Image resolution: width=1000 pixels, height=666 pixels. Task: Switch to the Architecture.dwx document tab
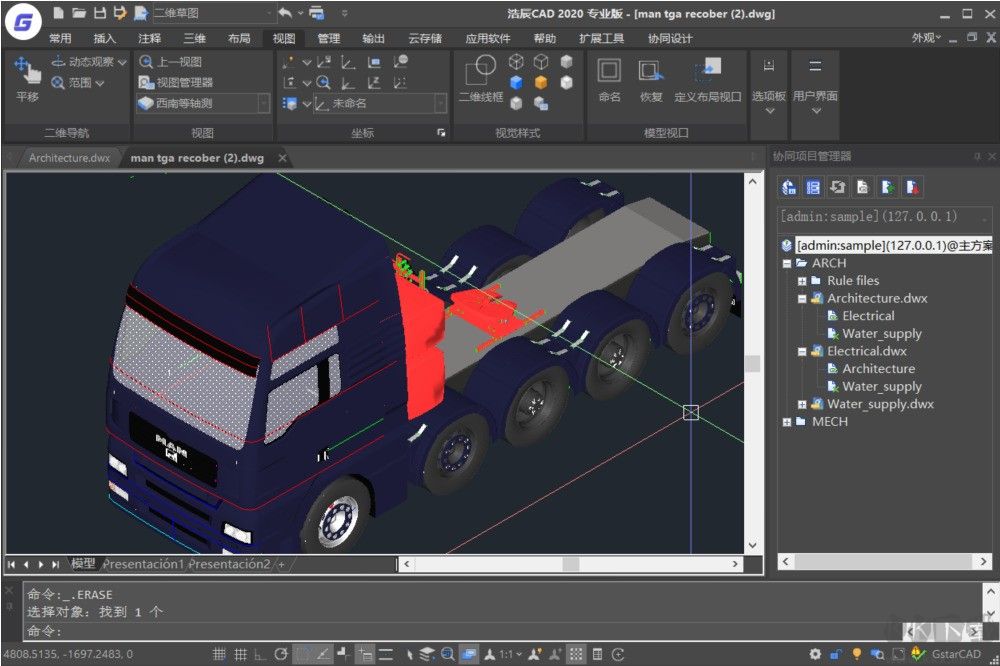pyautogui.click(x=69, y=158)
